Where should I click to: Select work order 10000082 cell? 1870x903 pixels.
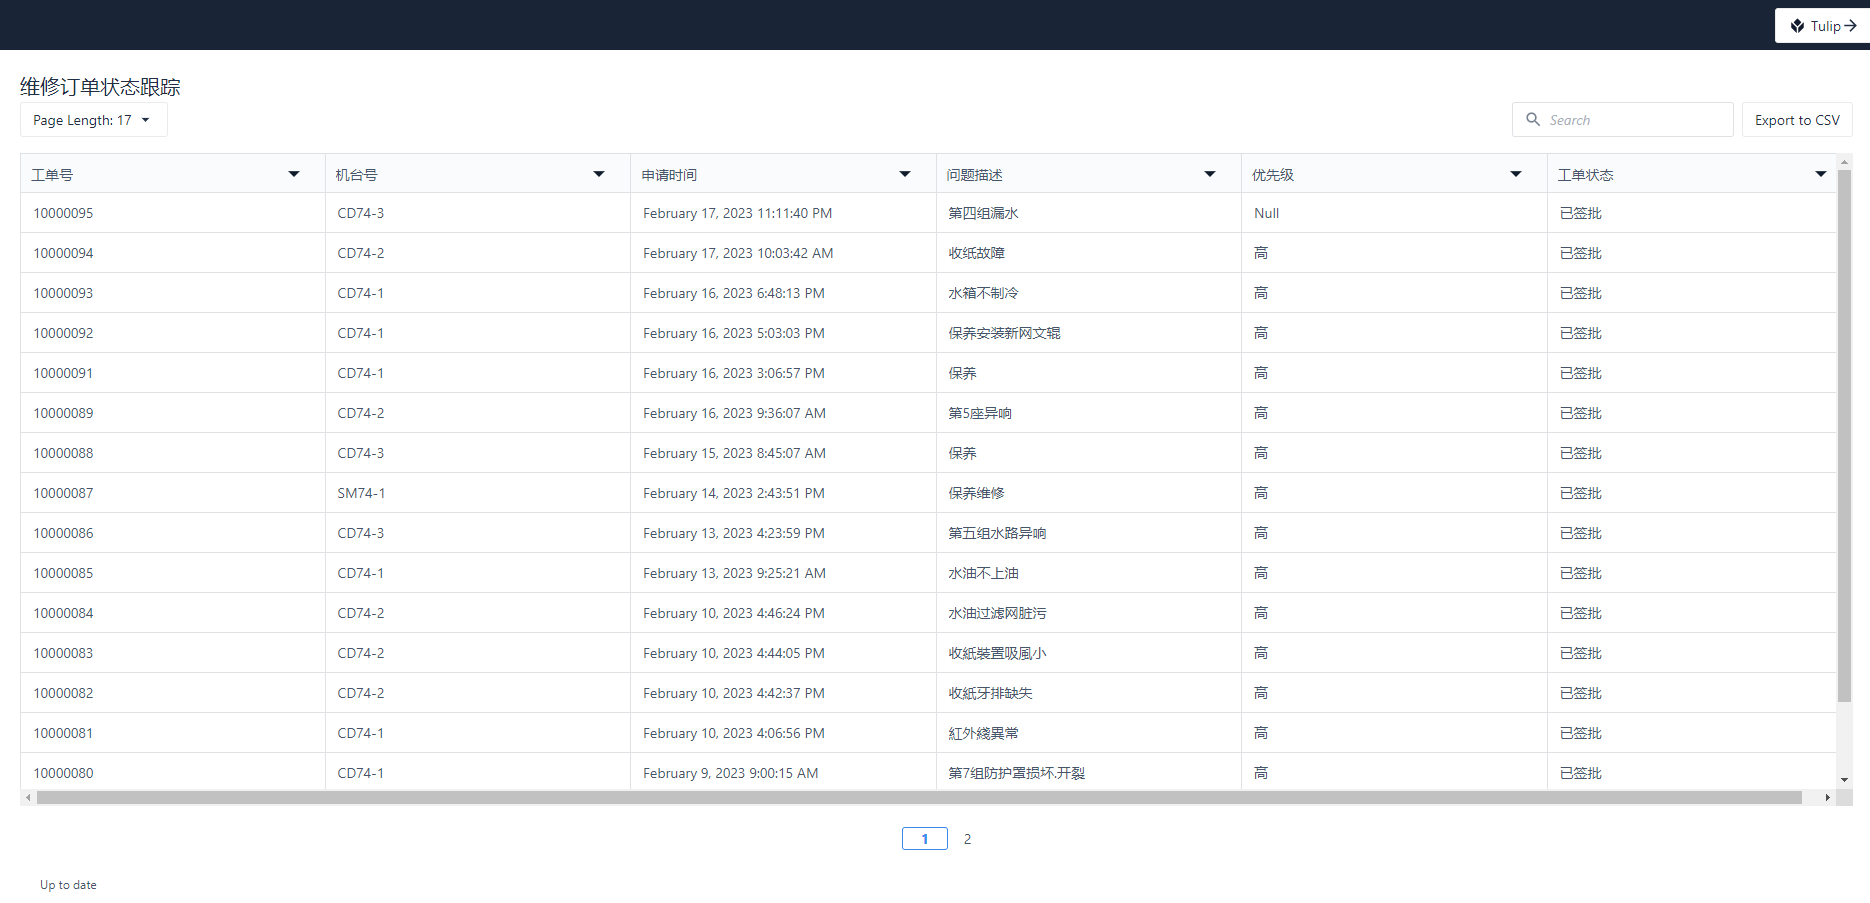click(x=173, y=693)
